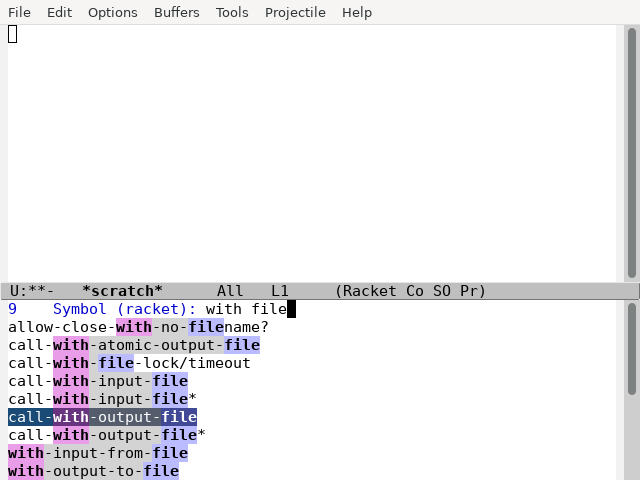Click the candidate count 9 in minibuffer
This screenshot has width=640, height=480.
[13, 309]
